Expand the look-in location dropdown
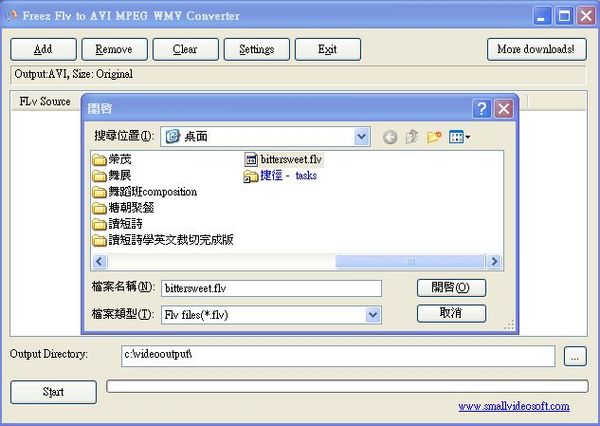This screenshot has height=426, width=600. point(362,136)
